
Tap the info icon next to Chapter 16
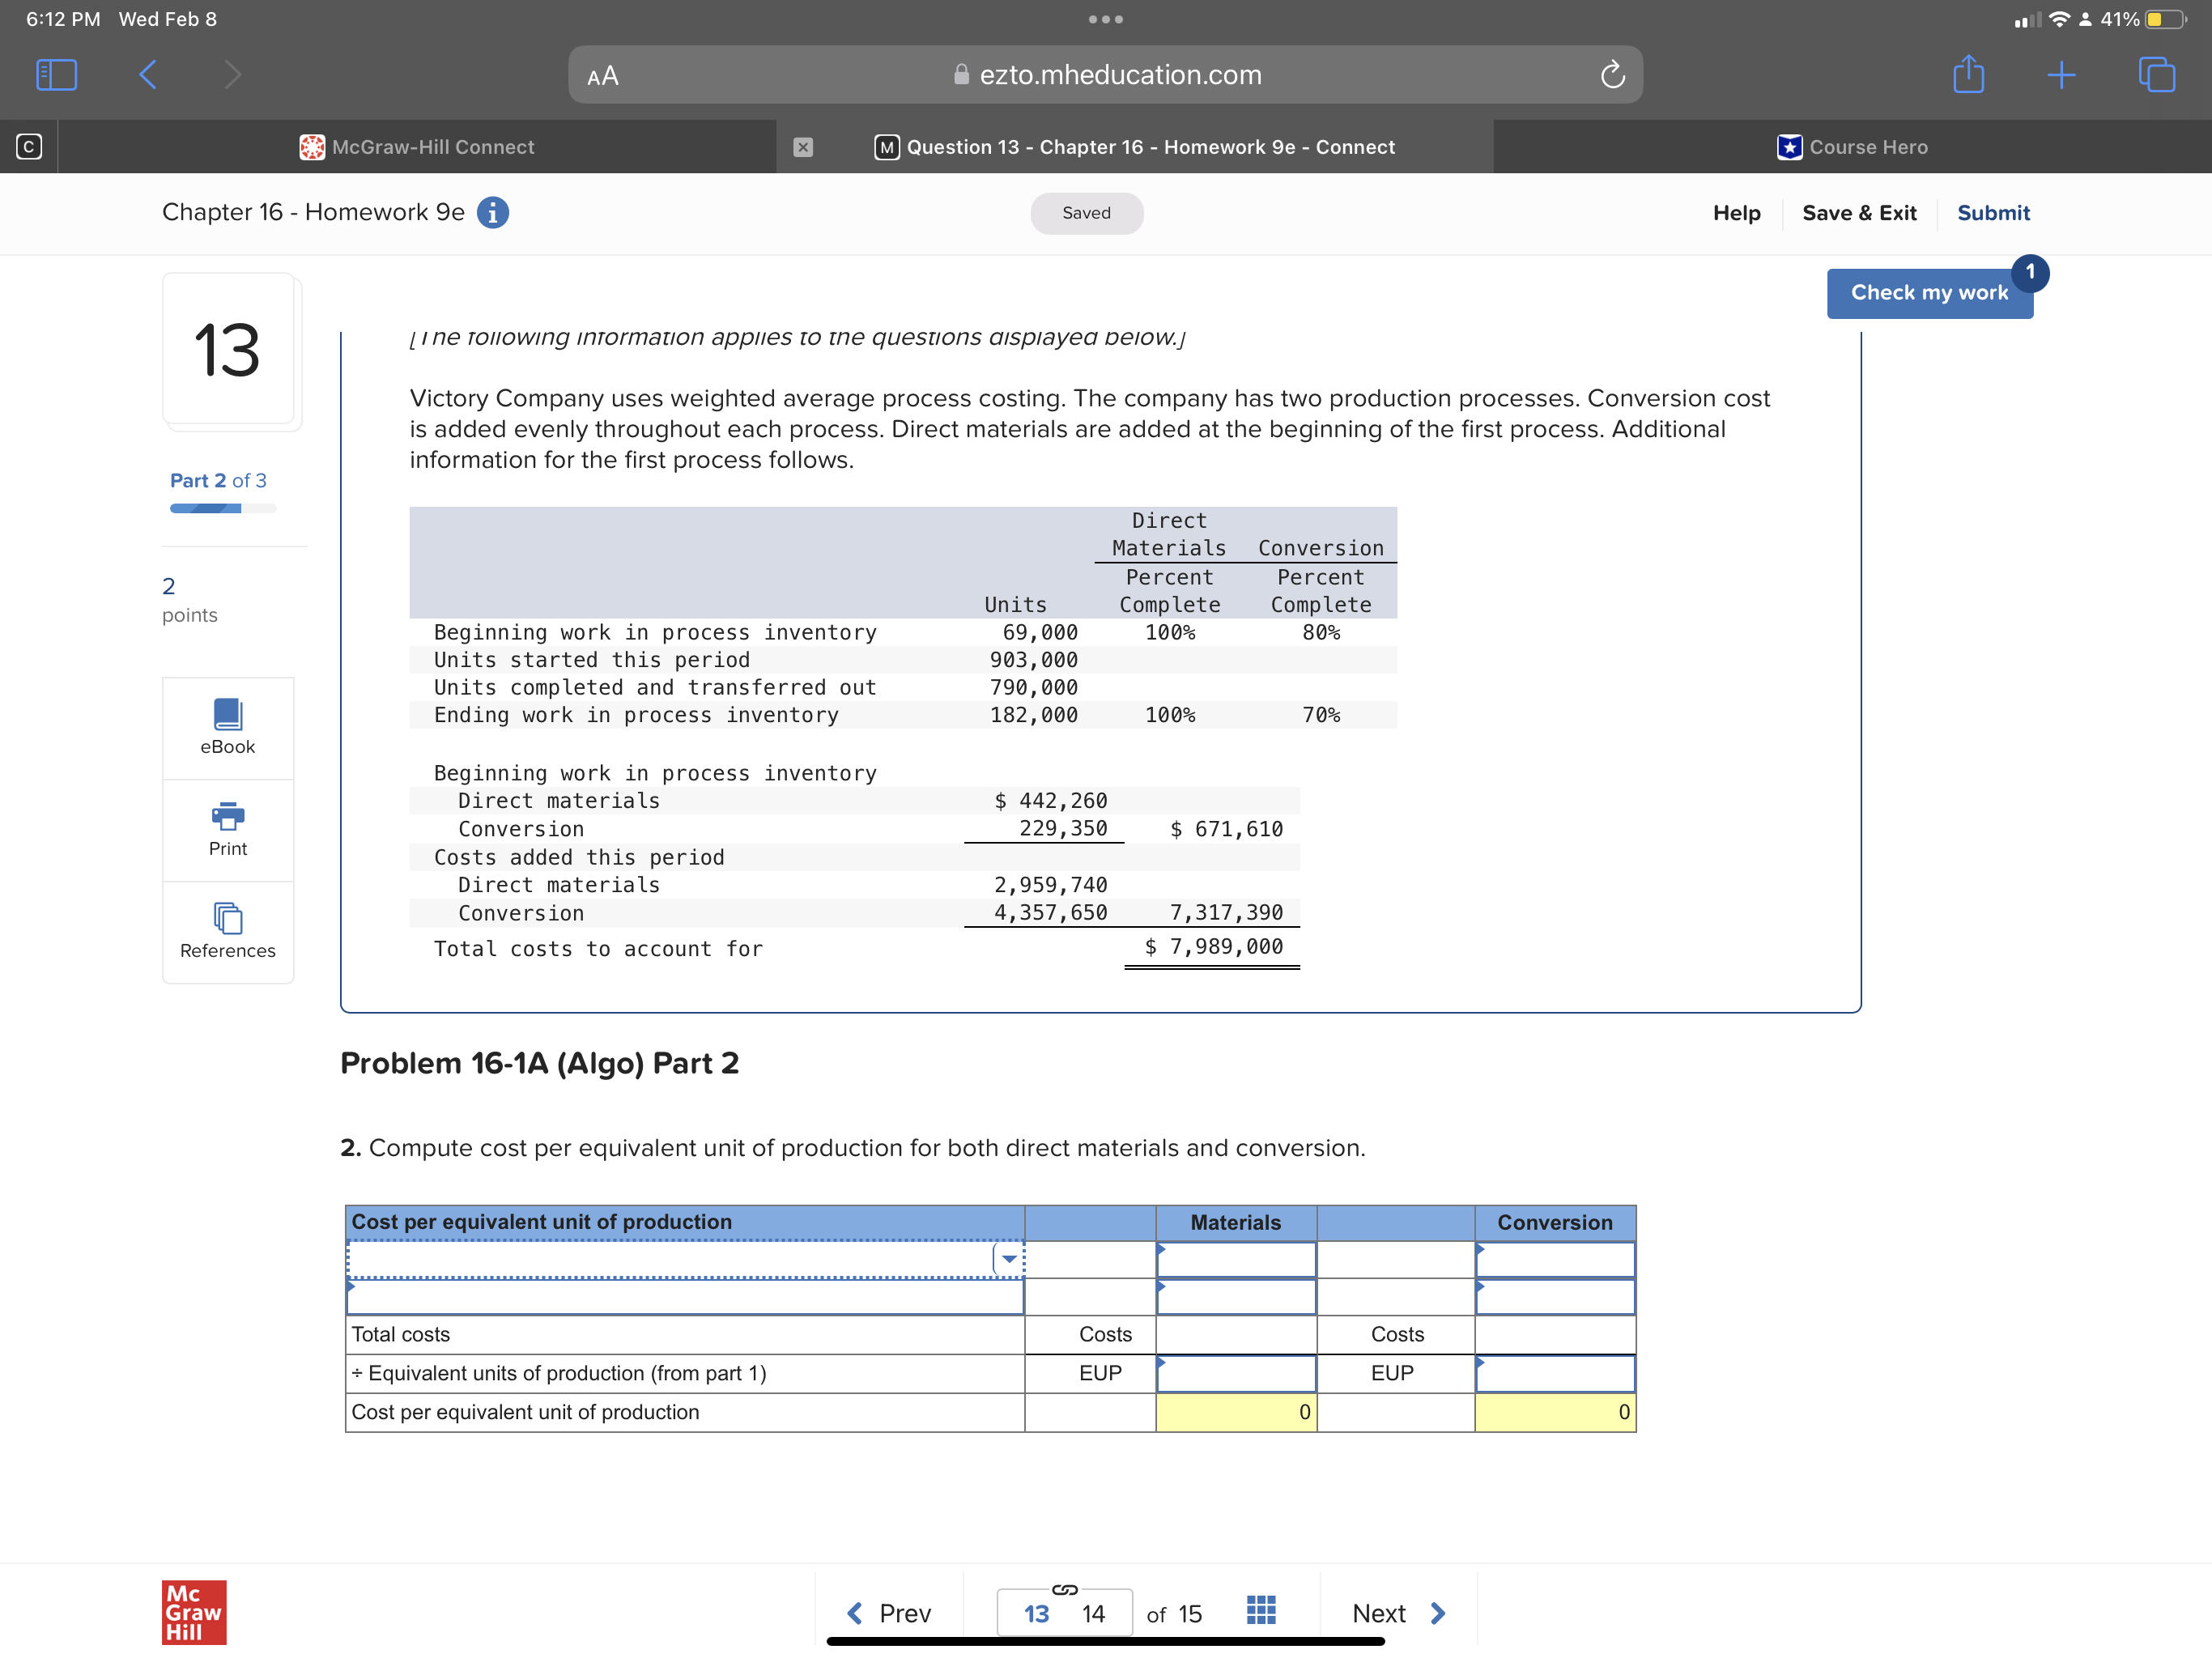coord(493,212)
